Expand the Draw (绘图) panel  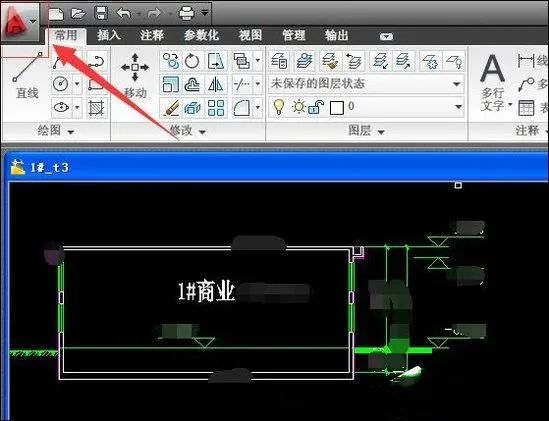pyautogui.click(x=56, y=131)
